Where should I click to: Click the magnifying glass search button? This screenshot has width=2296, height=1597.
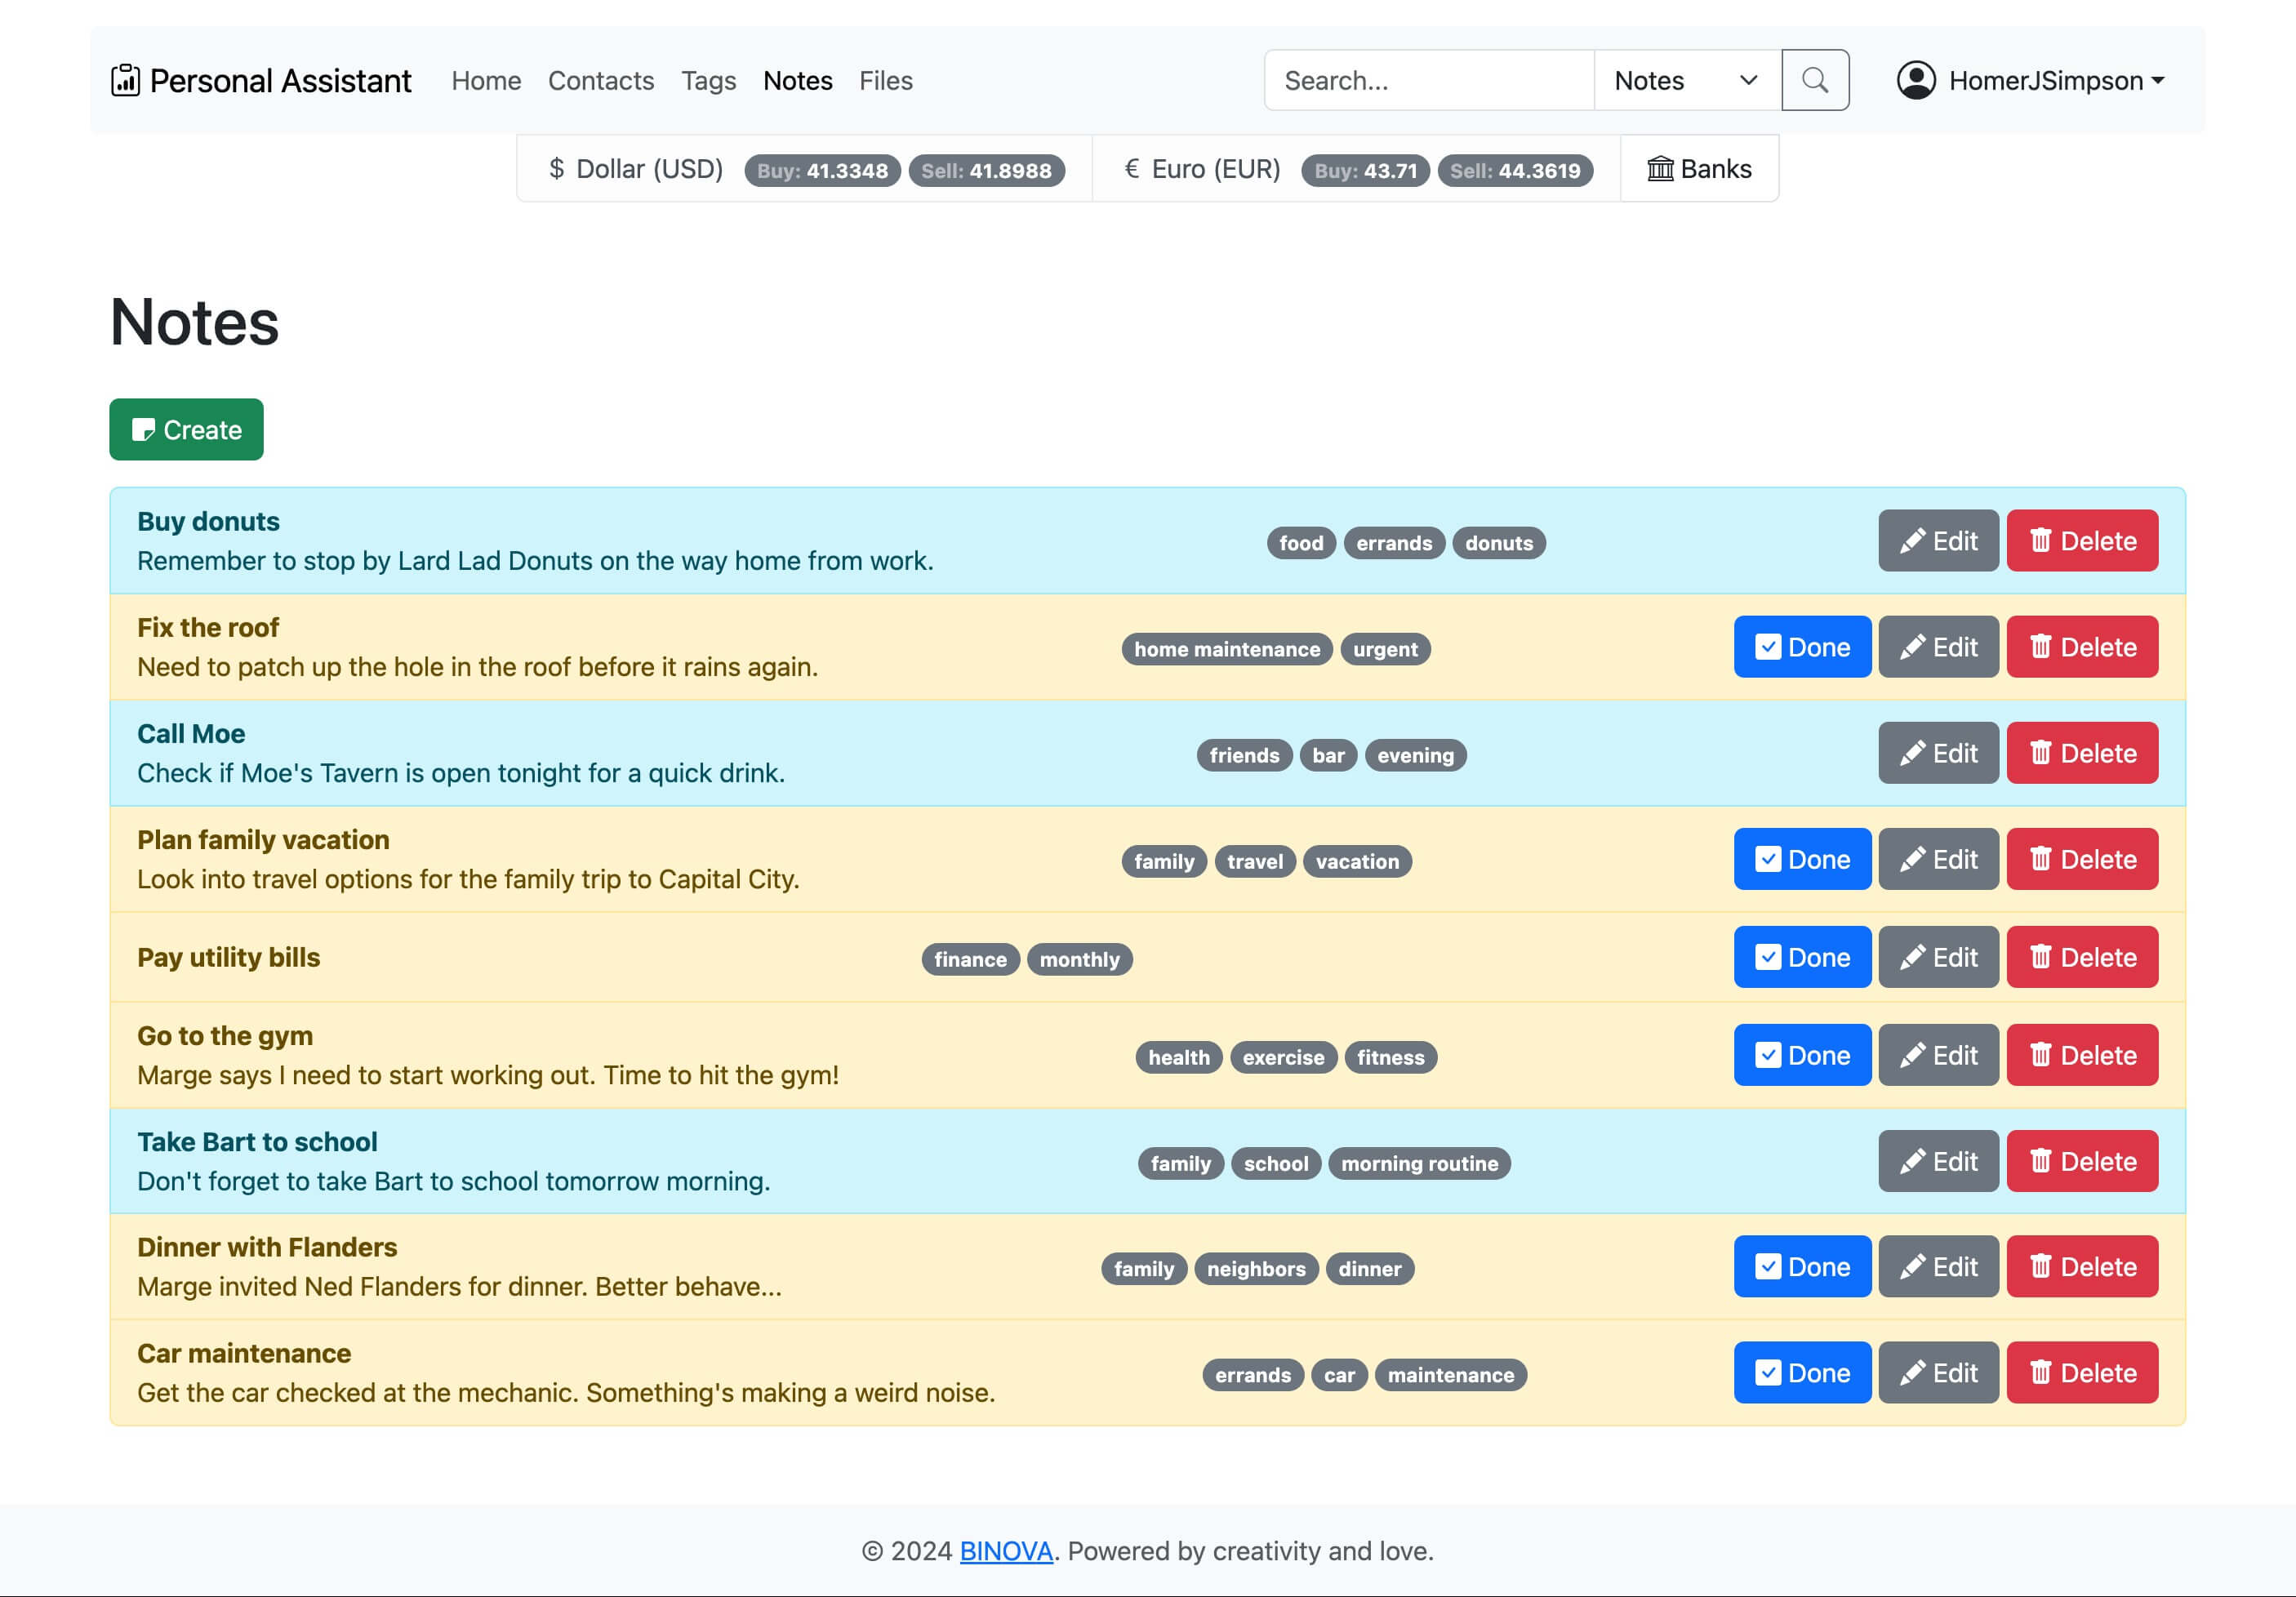pyautogui.click(x=1815, y=80)
